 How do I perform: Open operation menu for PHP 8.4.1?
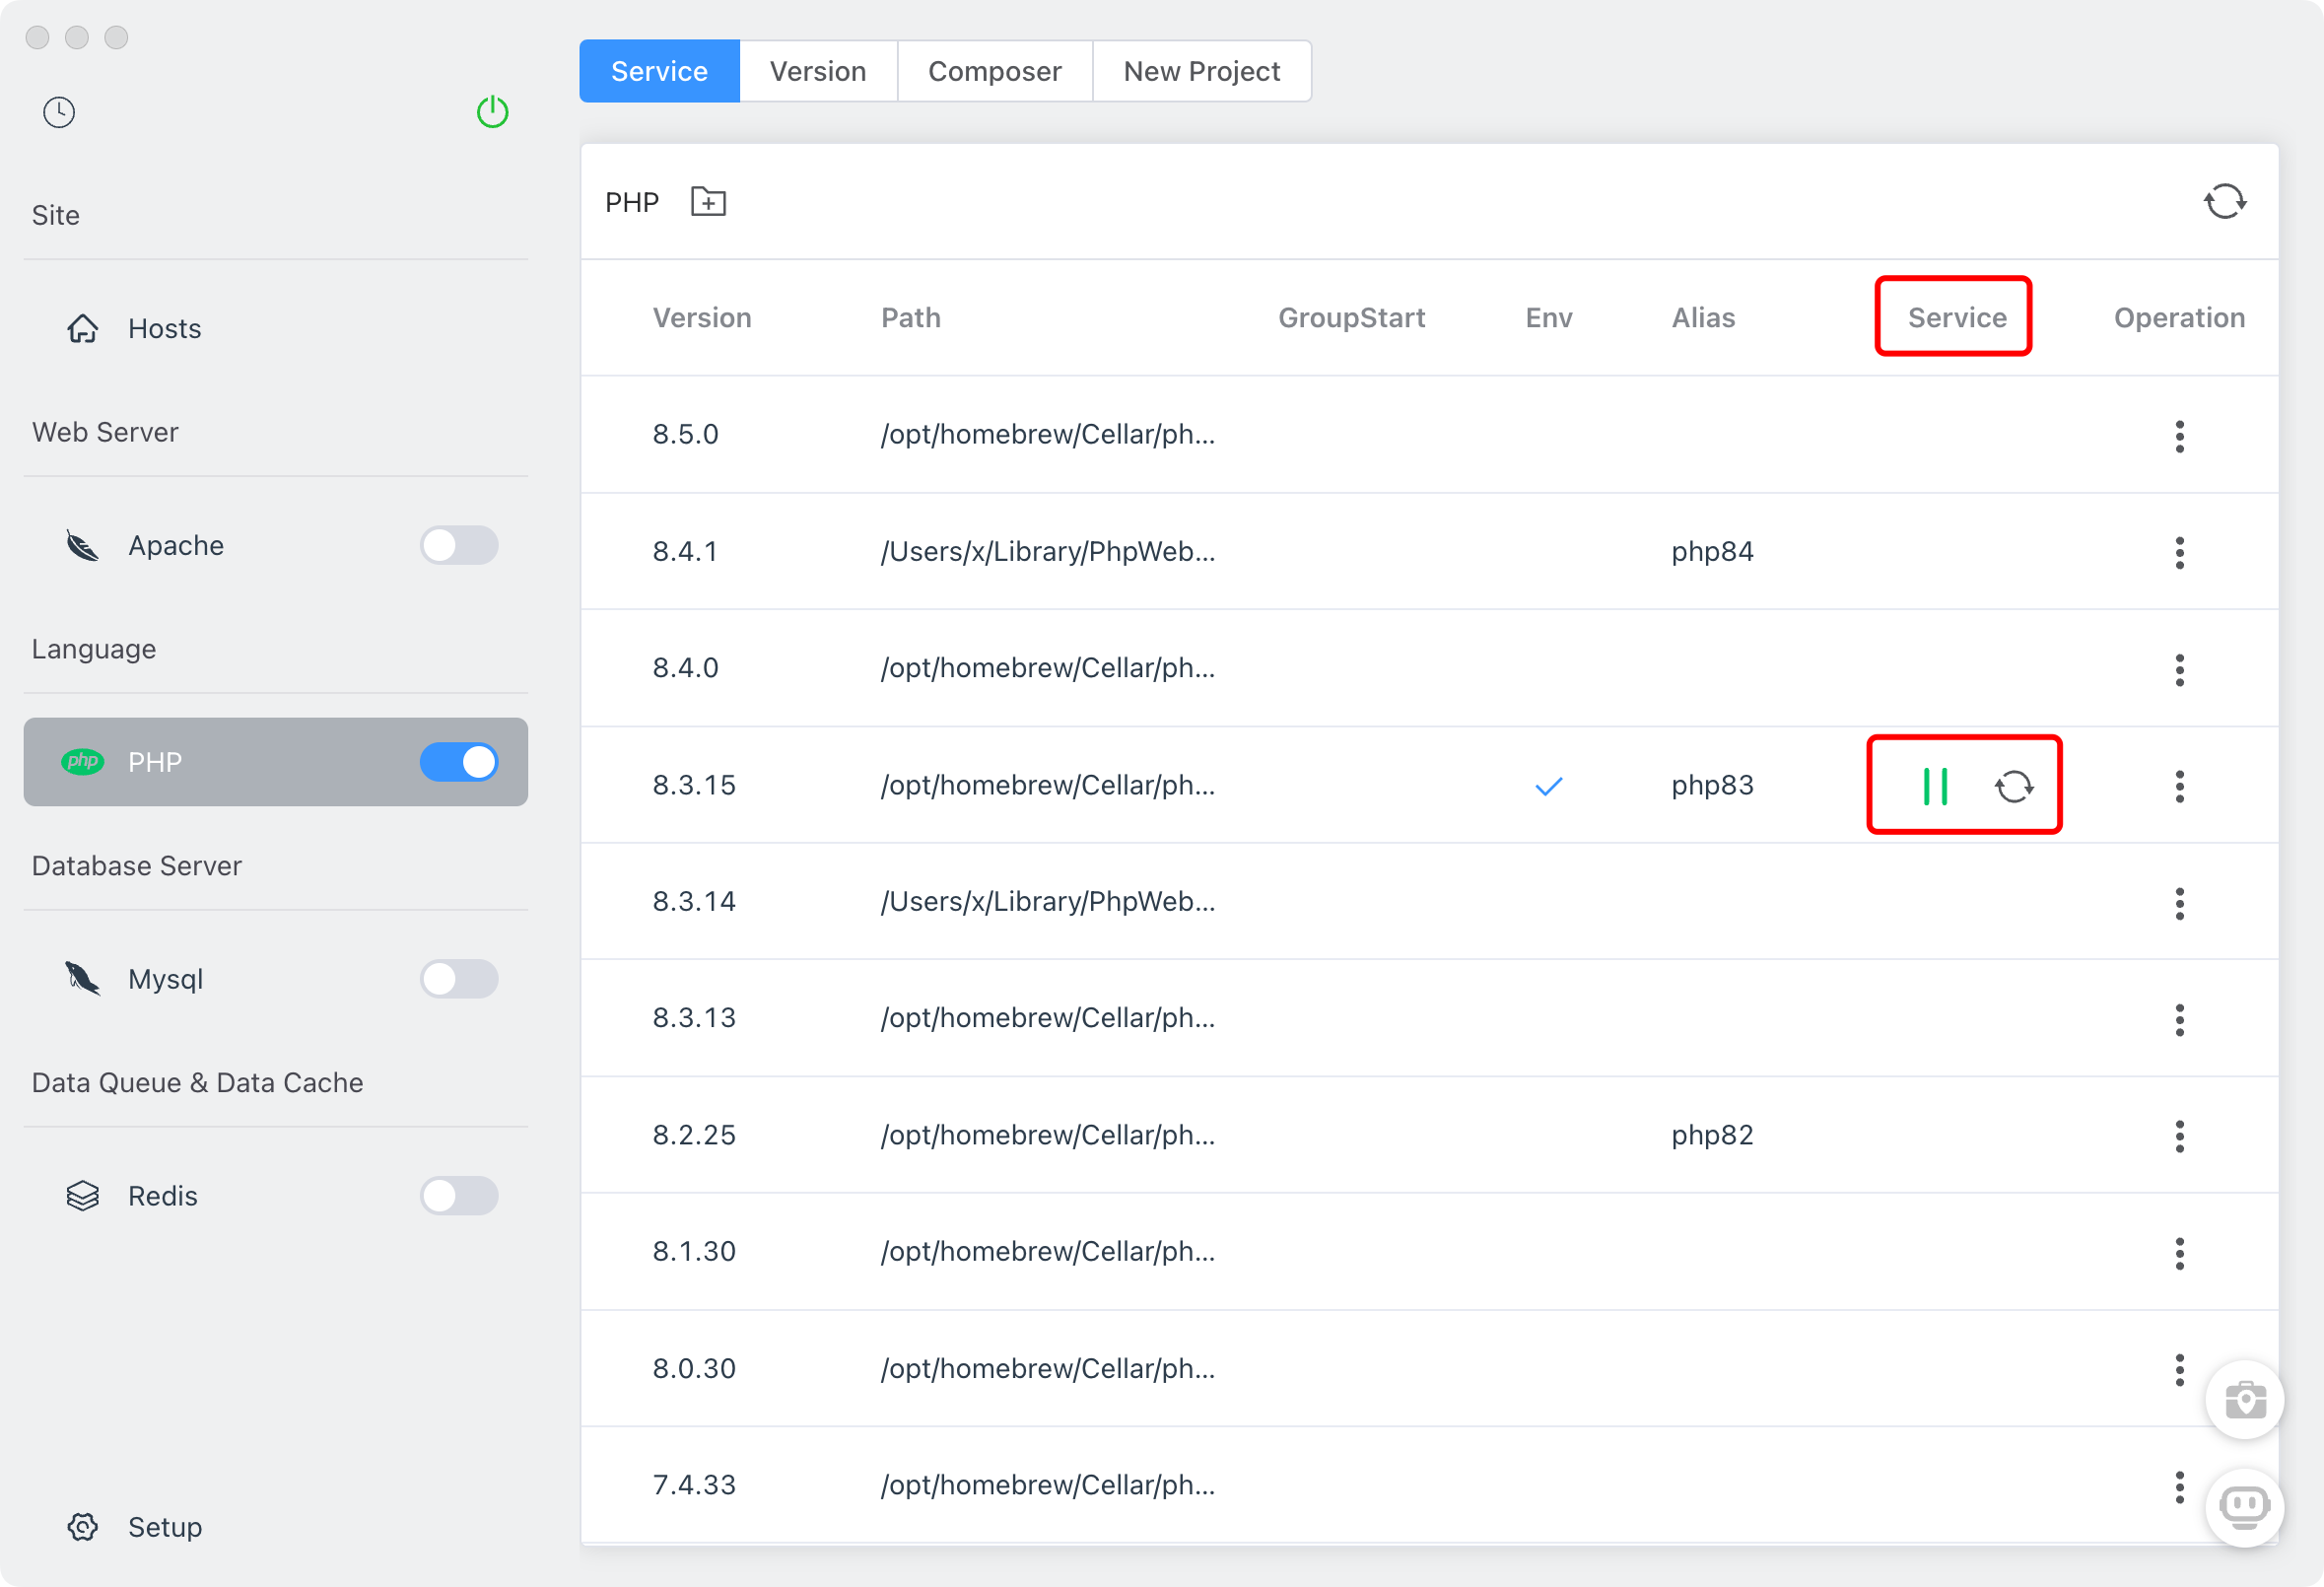pos(2179,552)
